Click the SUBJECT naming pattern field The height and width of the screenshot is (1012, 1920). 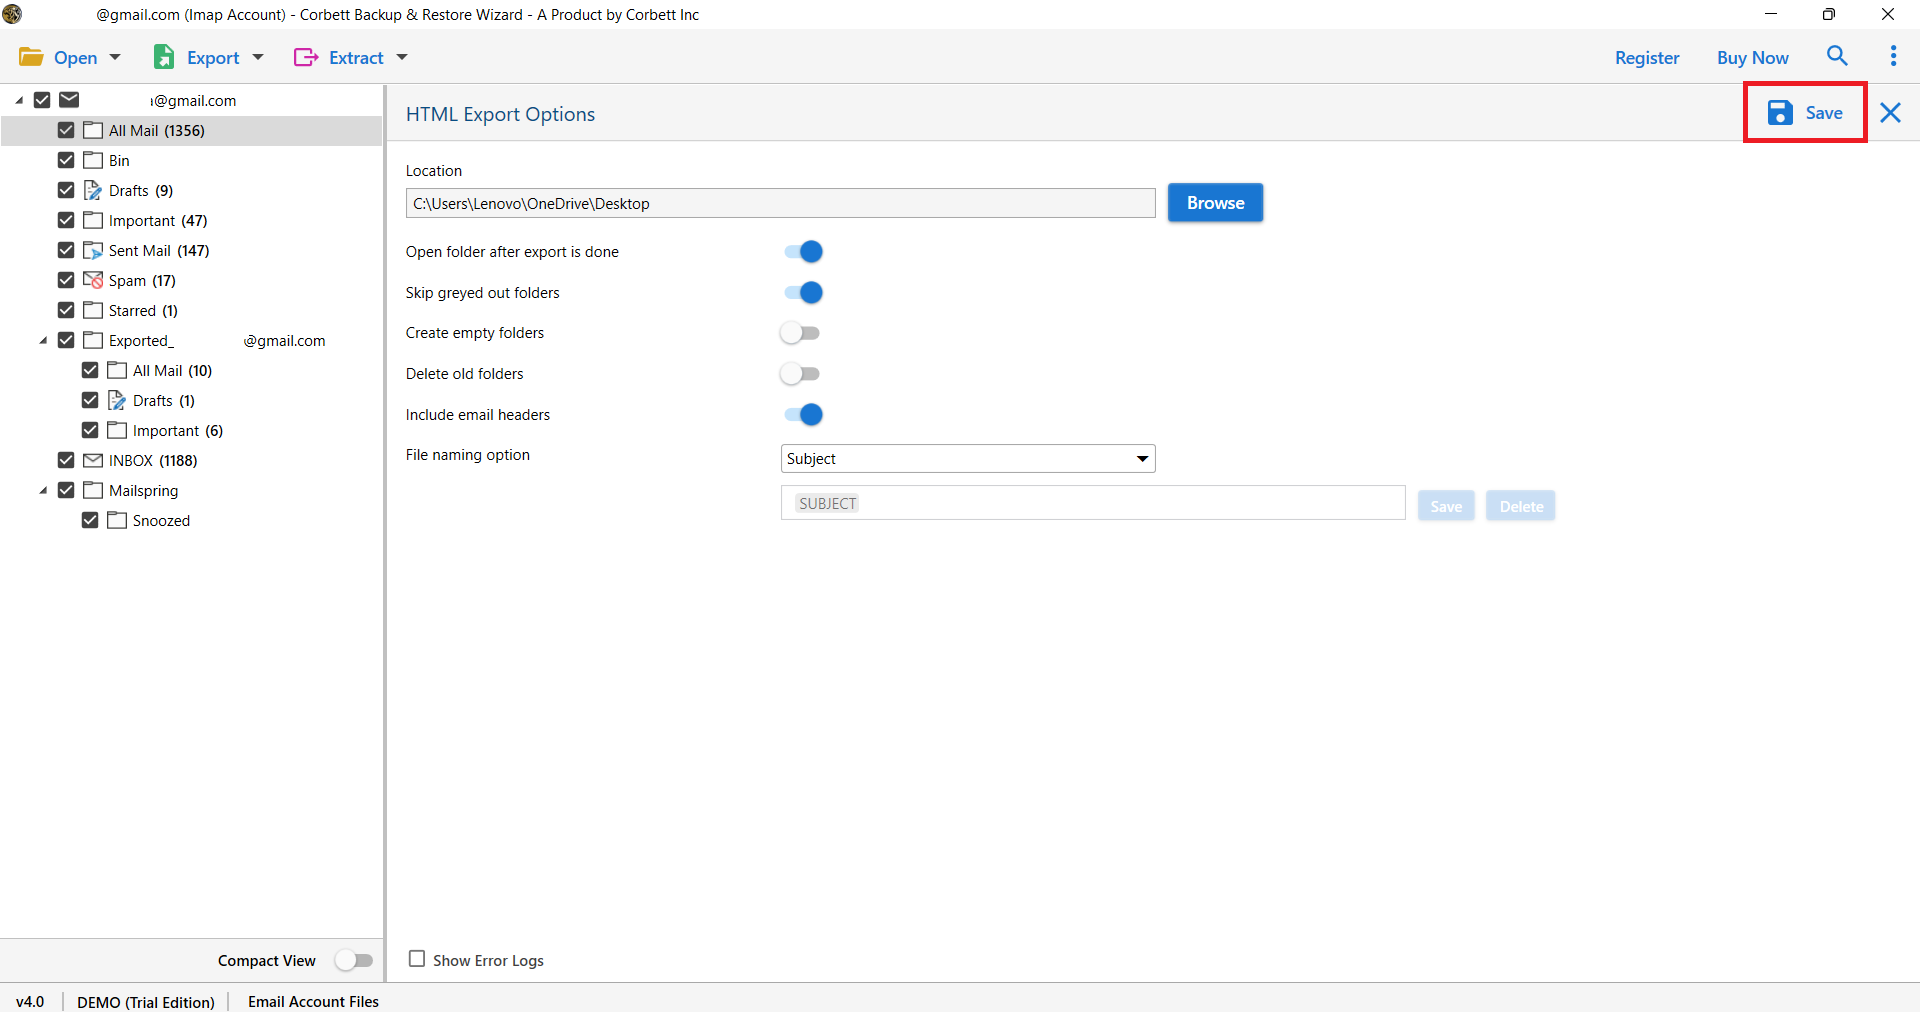[x=1093, y=503]
